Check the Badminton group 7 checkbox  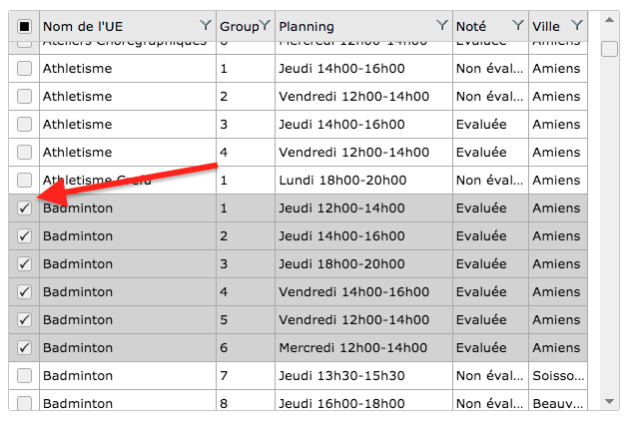[x=24, y=375]
